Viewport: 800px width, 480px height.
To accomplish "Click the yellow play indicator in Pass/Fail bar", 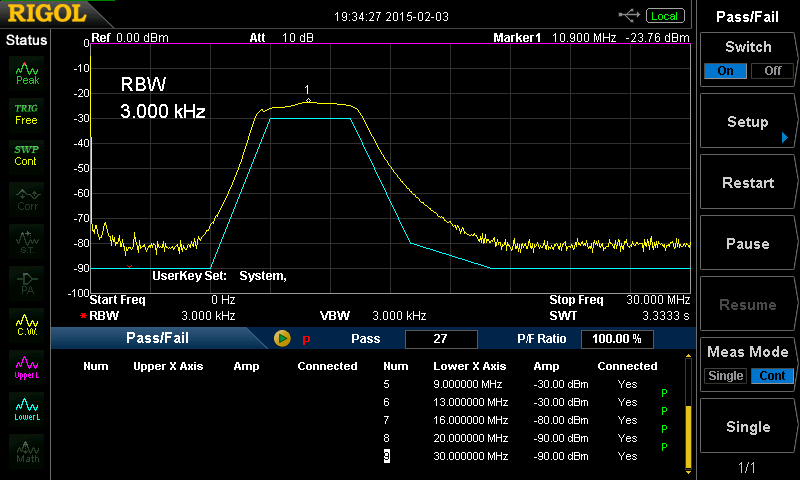I will point(282,339).
